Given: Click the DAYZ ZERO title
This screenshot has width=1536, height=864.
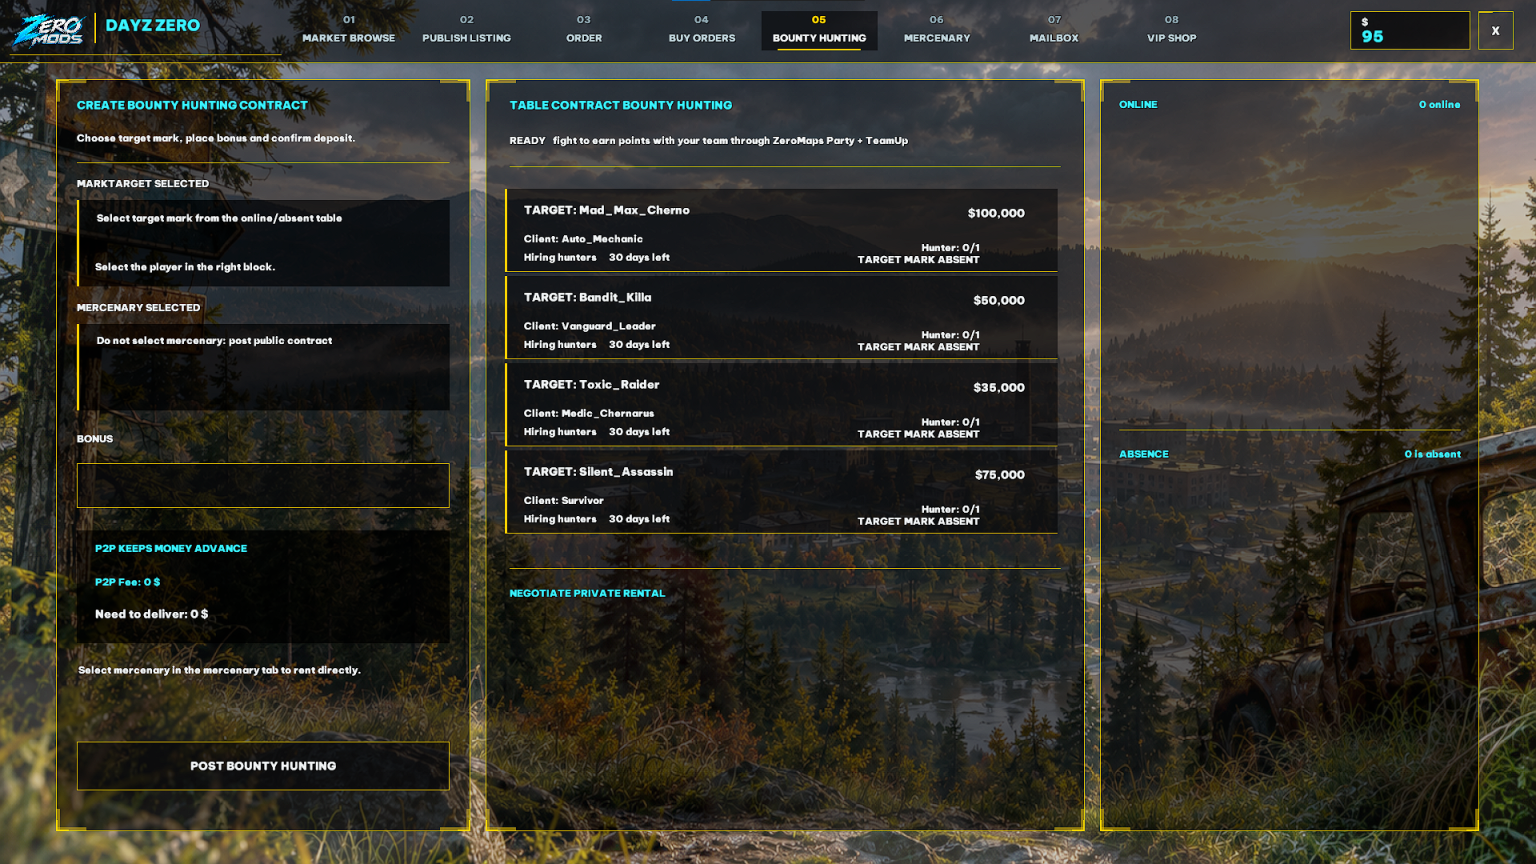Looking at the screenshot, I should click(x=153, y=25).
